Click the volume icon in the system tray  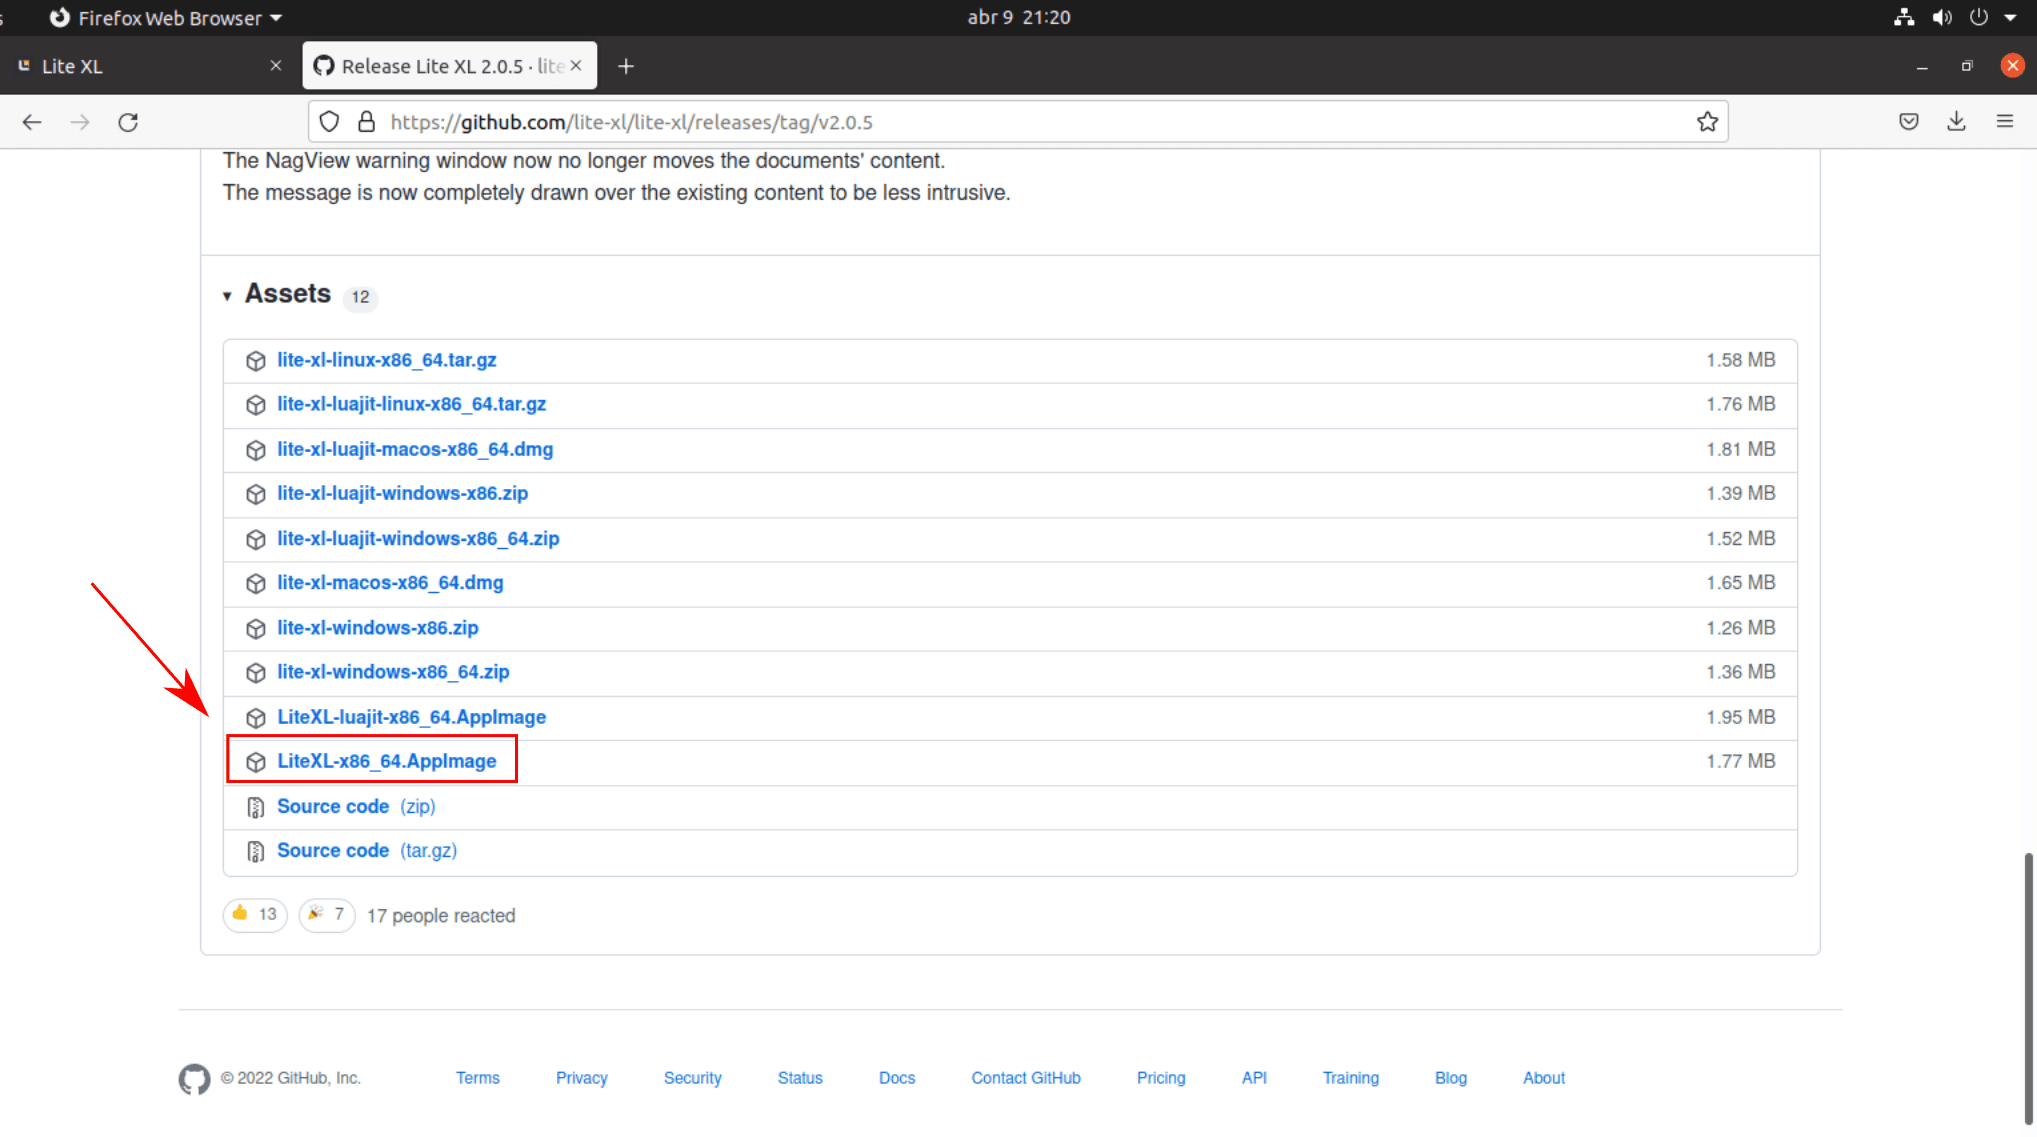click(x=1941, y=17)
